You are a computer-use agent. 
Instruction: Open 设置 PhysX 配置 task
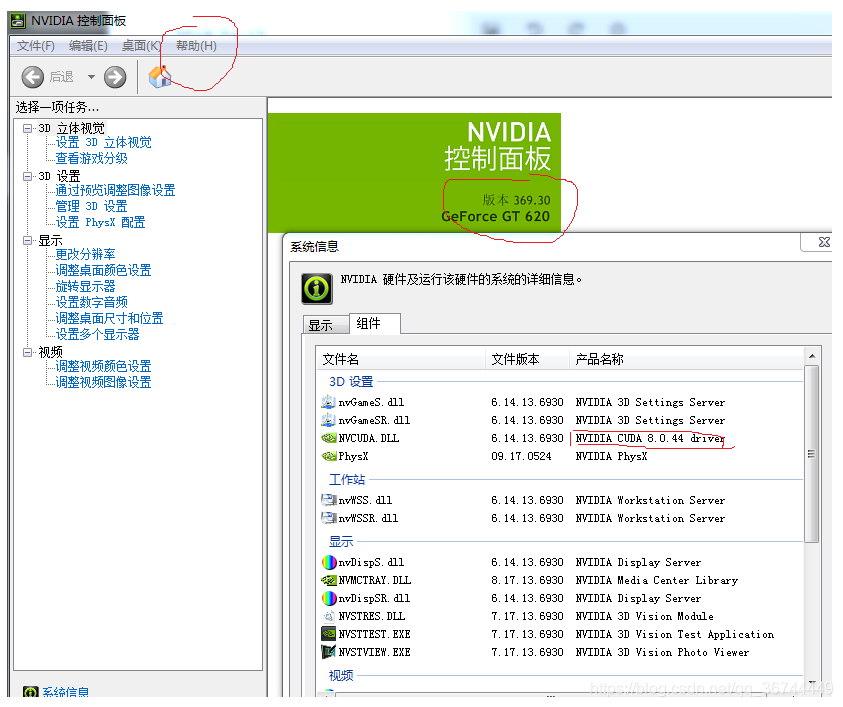click(x=101, y=222)
